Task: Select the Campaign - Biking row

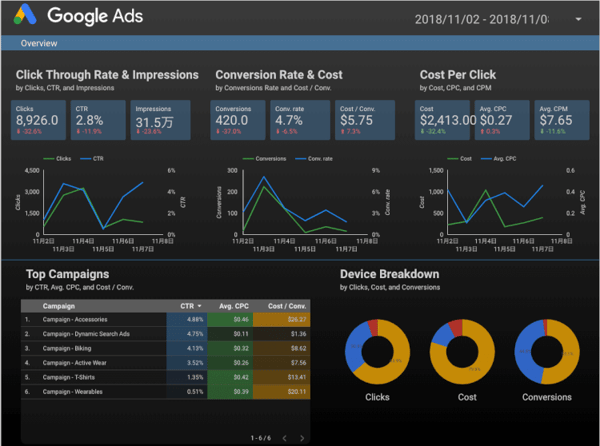Action: [x=165, y=348]
